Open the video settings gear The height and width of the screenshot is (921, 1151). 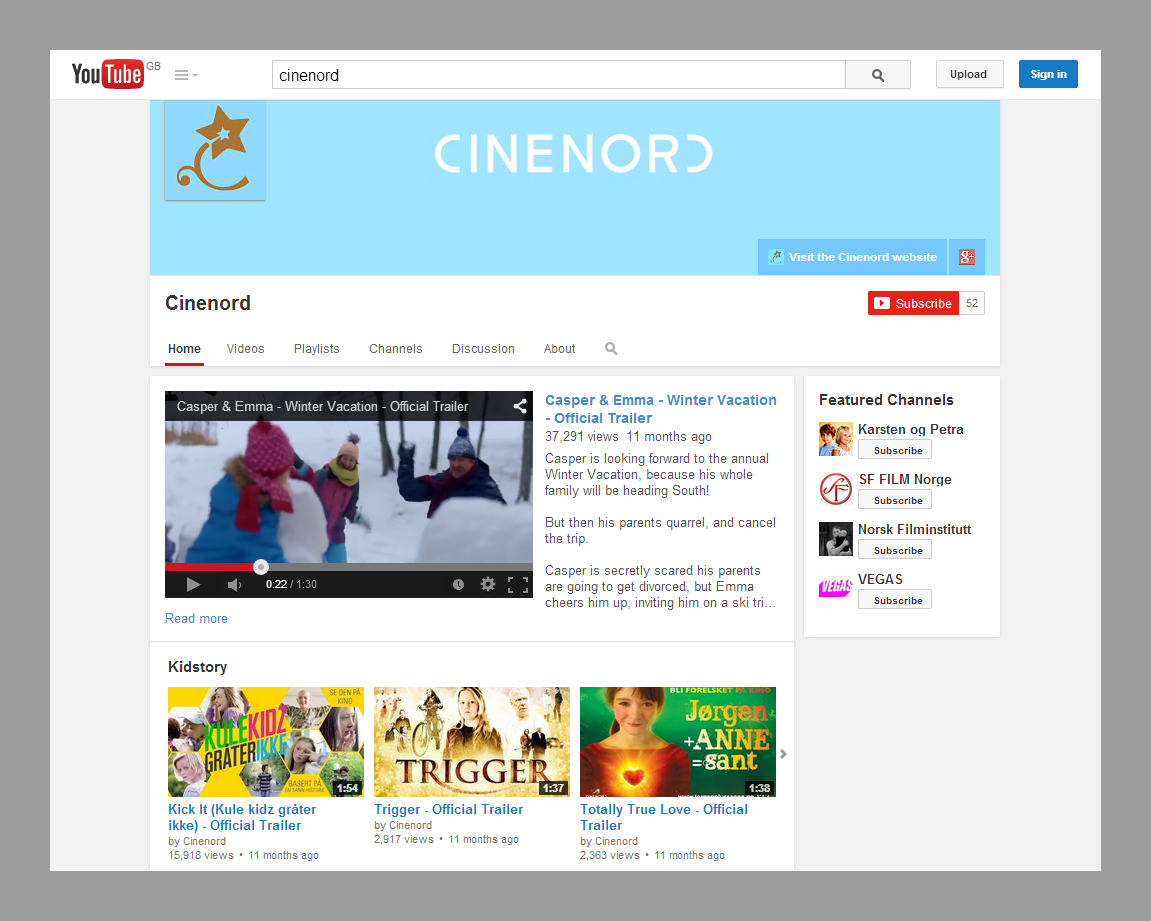pos(488,584)
